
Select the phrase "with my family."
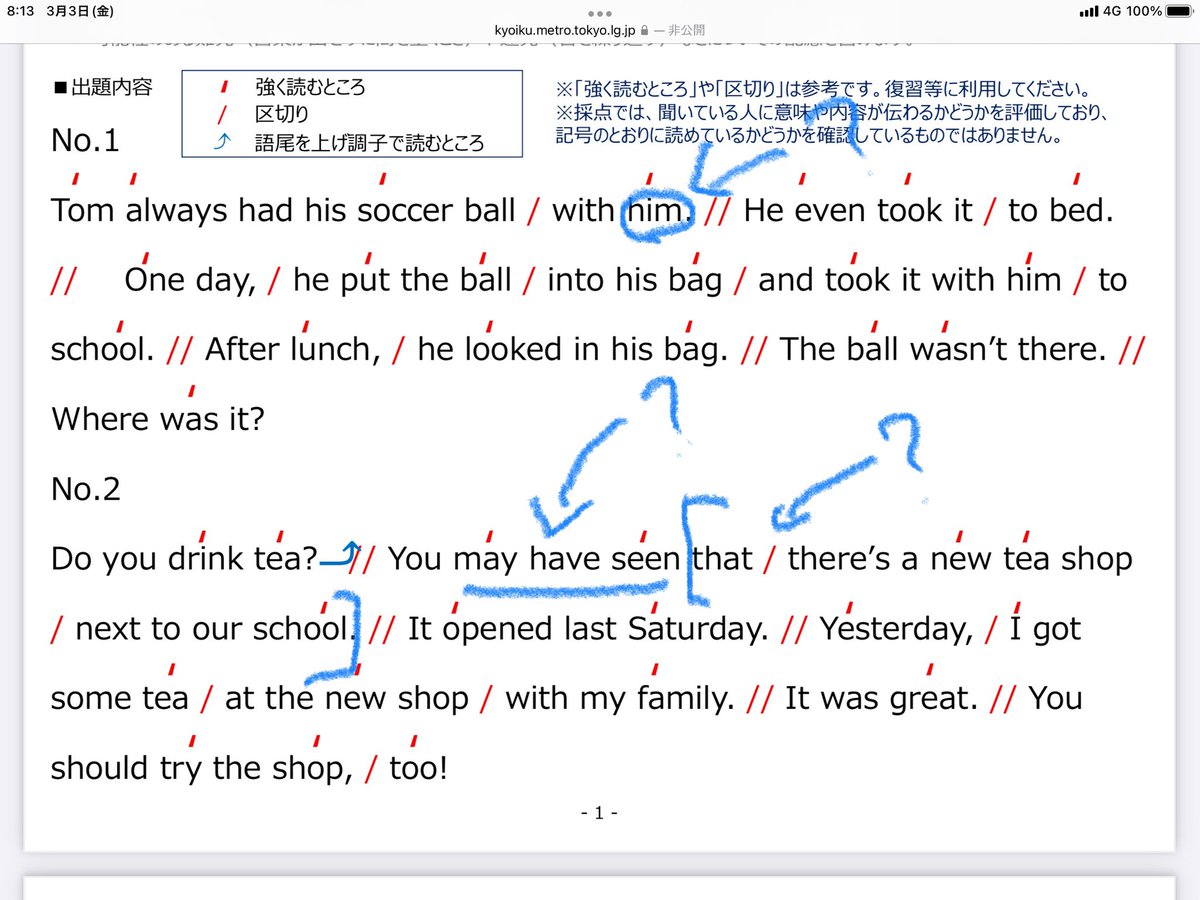click(x=620, y=698)
